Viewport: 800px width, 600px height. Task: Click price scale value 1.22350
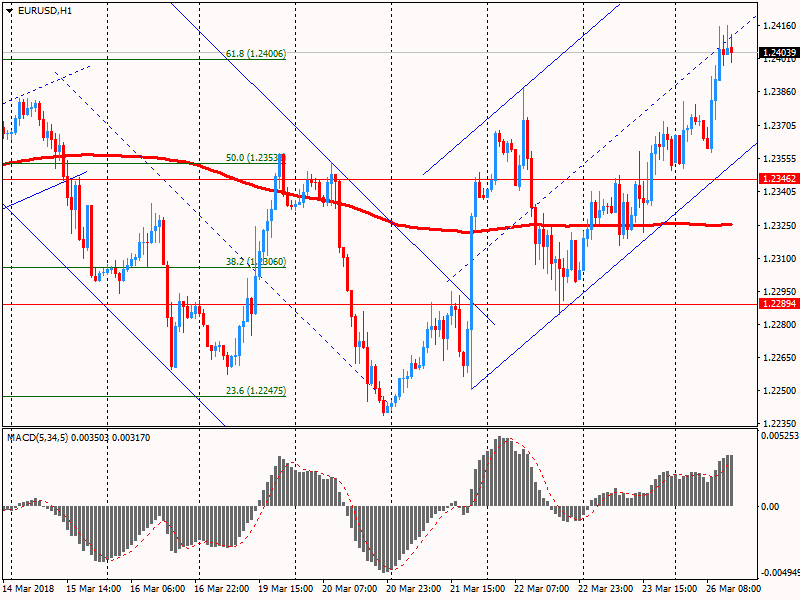780,423
